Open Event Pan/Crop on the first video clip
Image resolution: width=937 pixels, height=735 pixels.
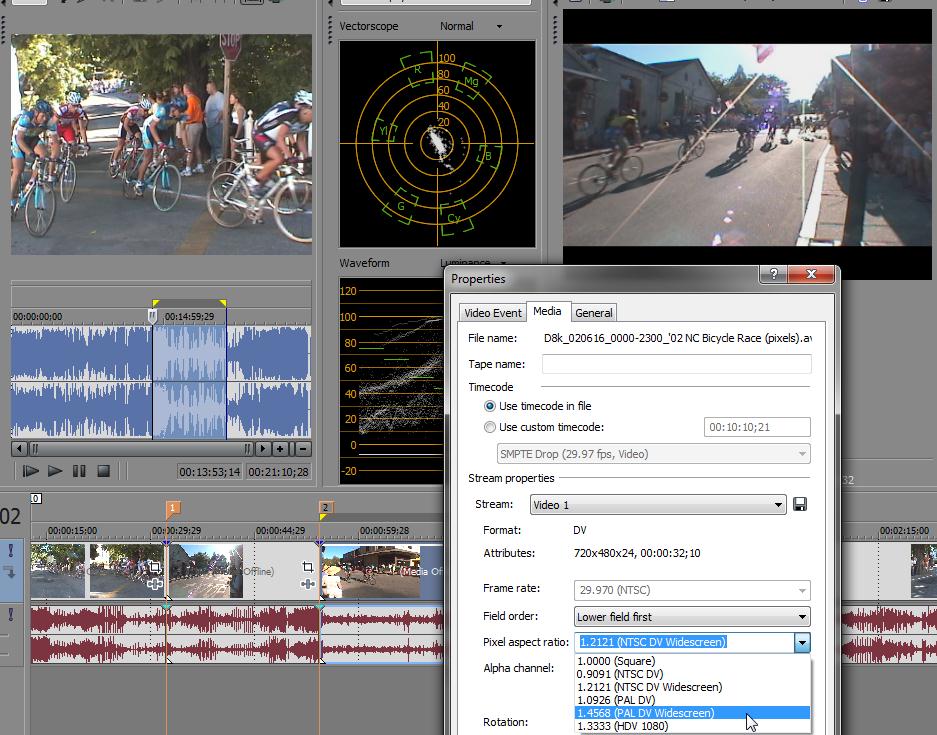pyautogui.click(x=155, y=567)
